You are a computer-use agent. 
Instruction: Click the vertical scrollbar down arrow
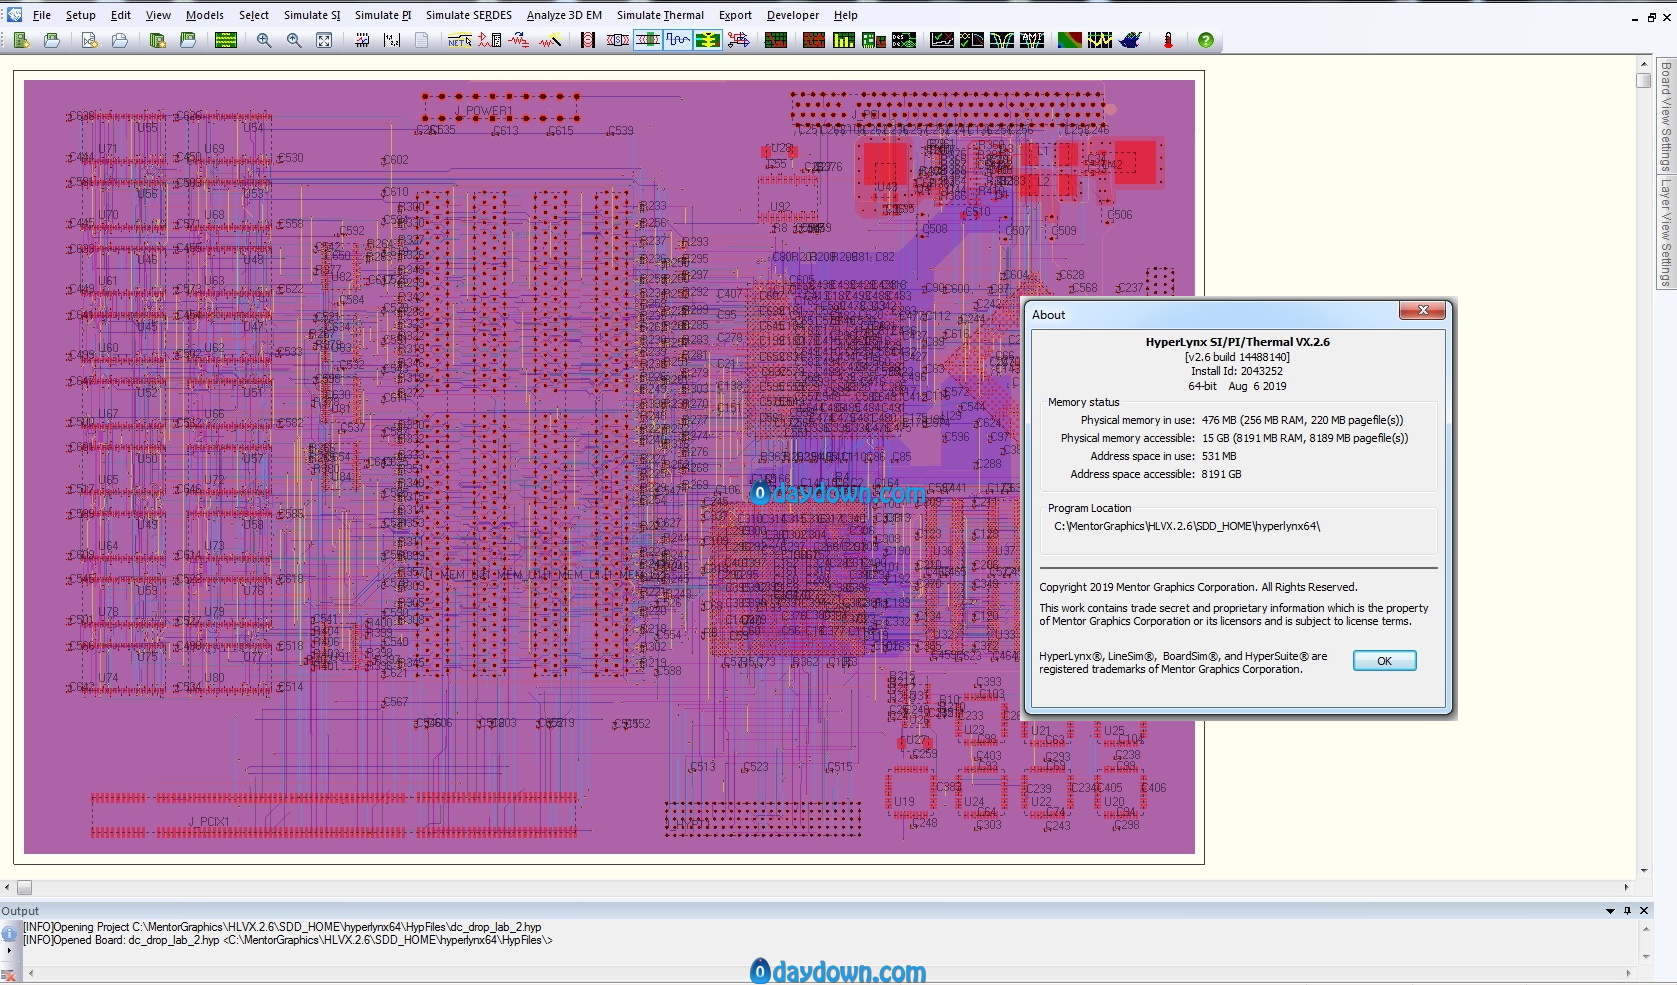click(x=1644, y=871)
